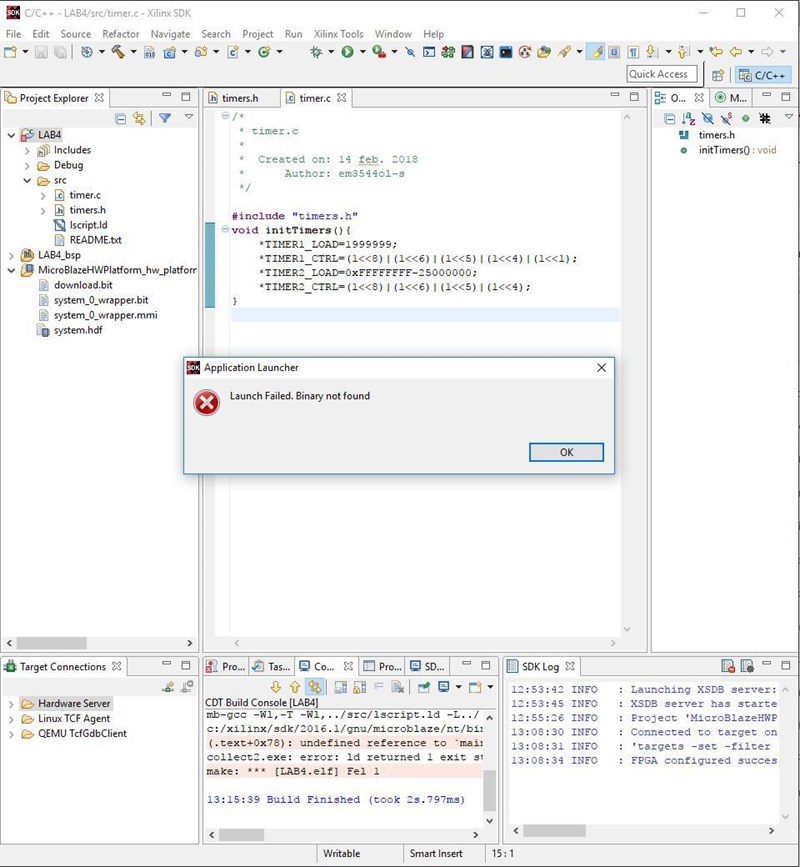Viewport: 800px width, 867px height.
Task: Toggle Link with Editor in Project Explorer
Action: tap(139, 118)
